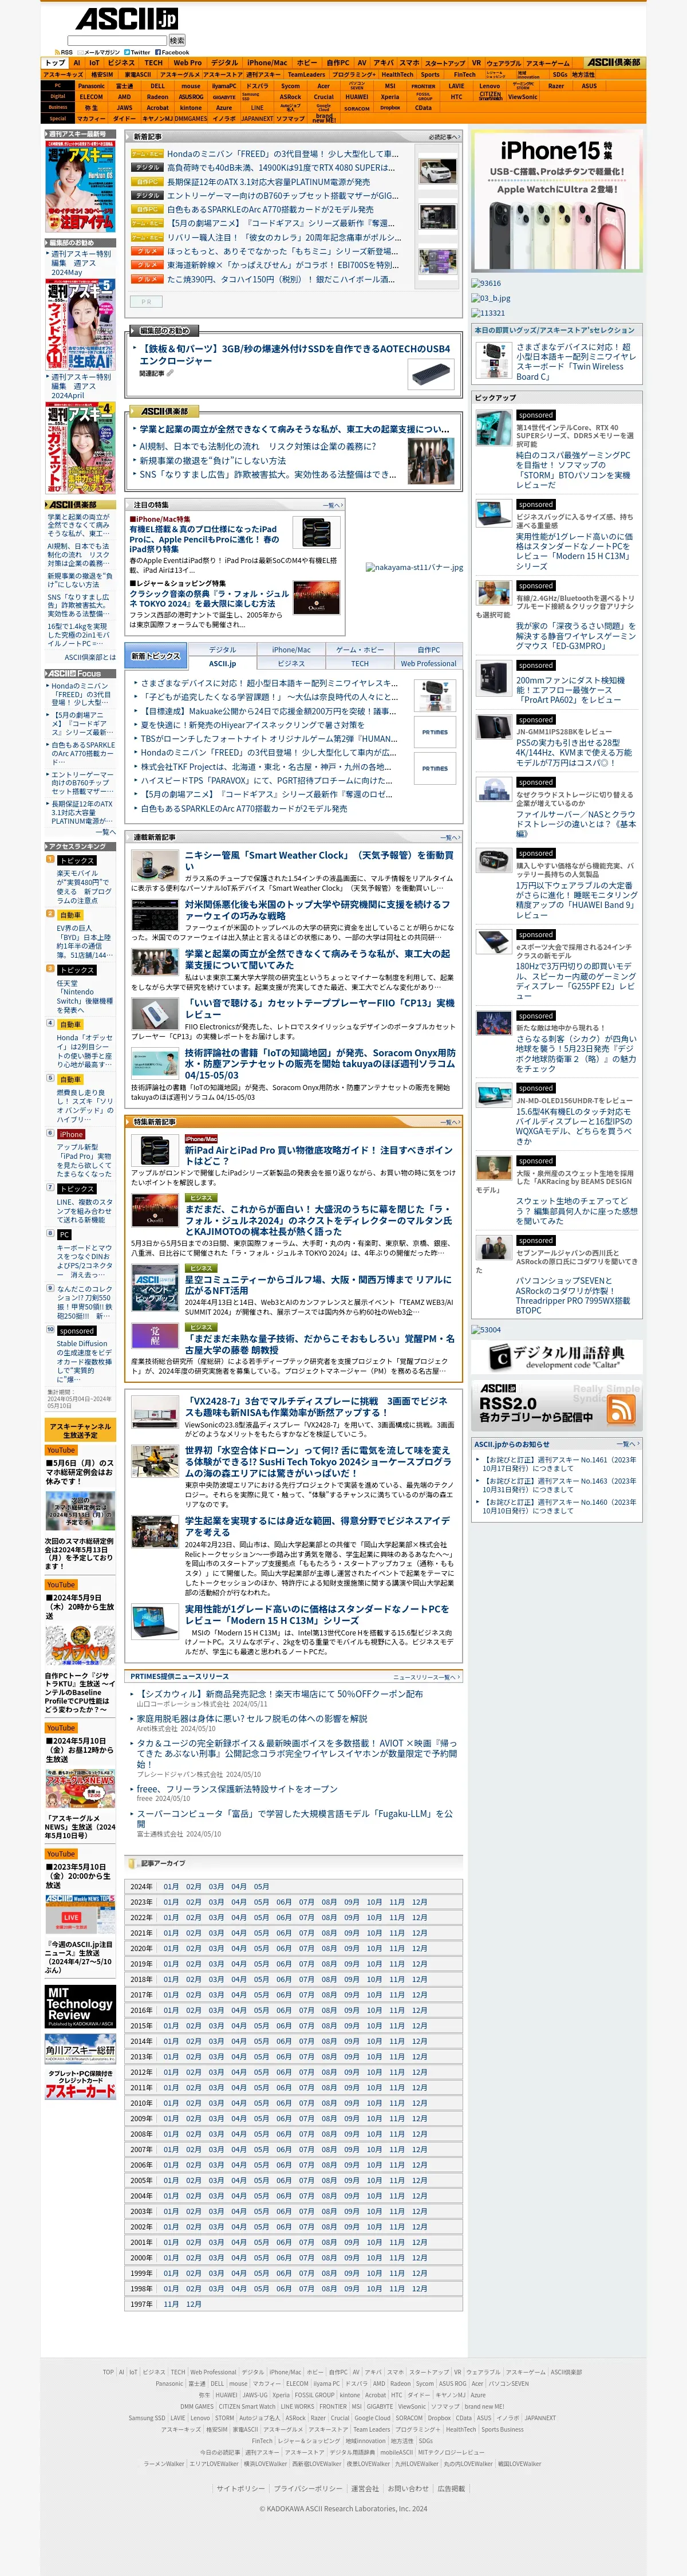Open 新iPad Air and iPad Pro buying guide
The width and height of the screenshot is (687, 2576).
(319, 1156)
